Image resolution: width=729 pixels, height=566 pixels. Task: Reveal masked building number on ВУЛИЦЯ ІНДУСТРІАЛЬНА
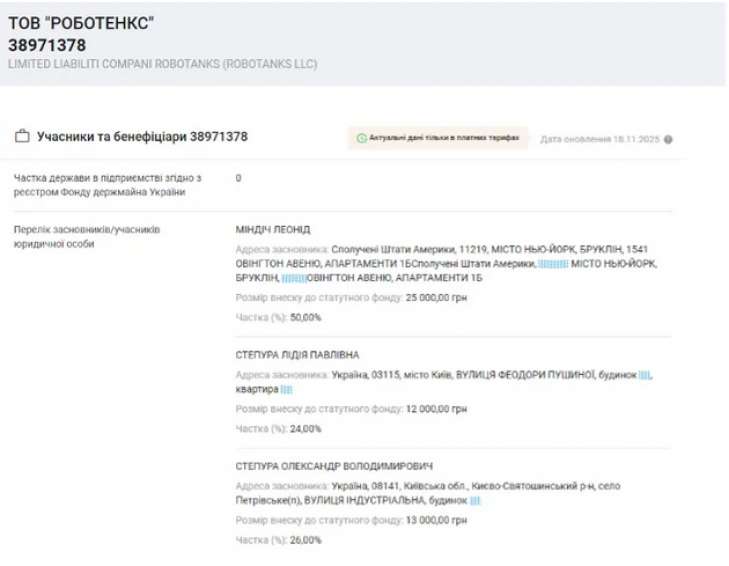point(475,500)
